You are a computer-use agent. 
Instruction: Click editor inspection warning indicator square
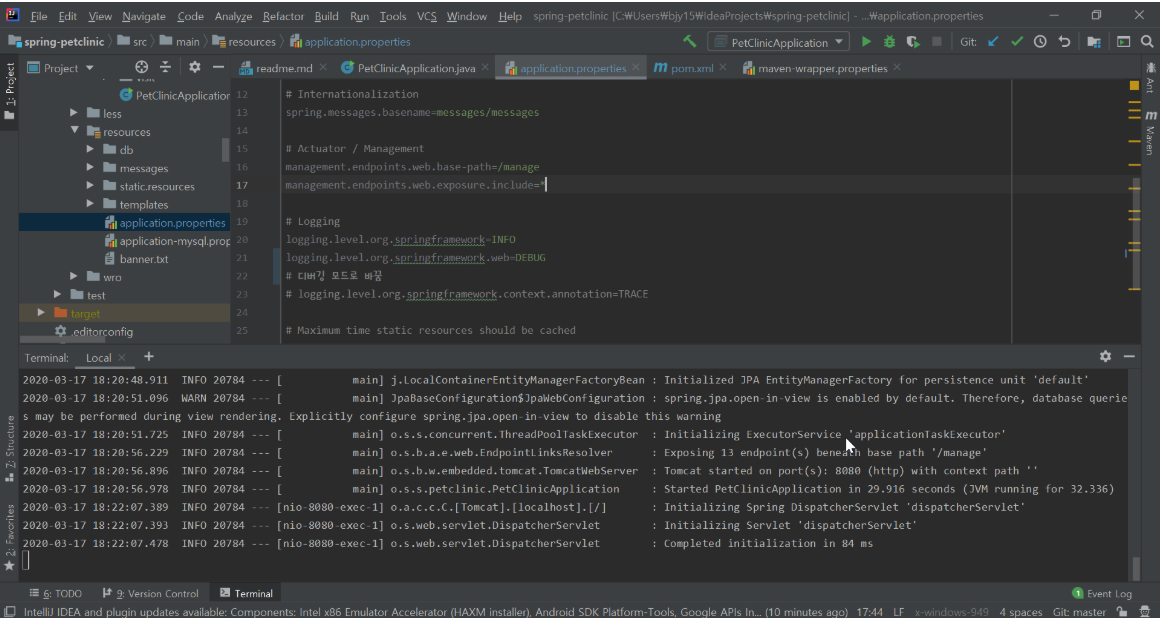click(x=1134, y=86)
